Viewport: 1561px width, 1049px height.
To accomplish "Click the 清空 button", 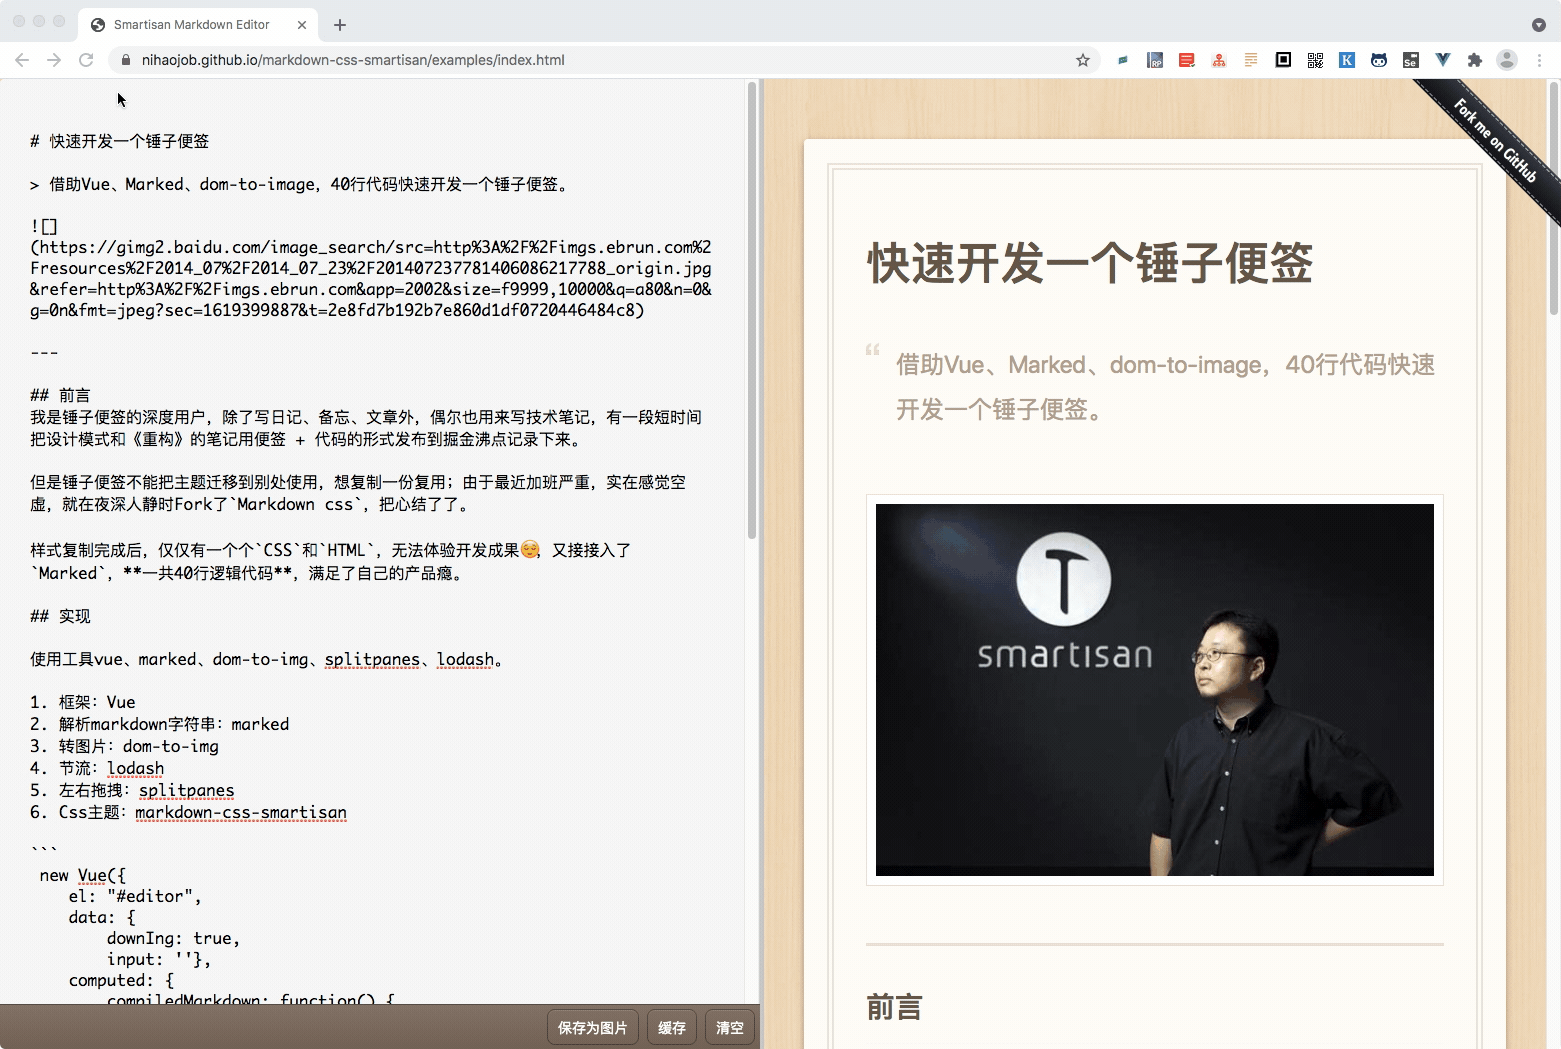I will click(x=730, y=1028).
